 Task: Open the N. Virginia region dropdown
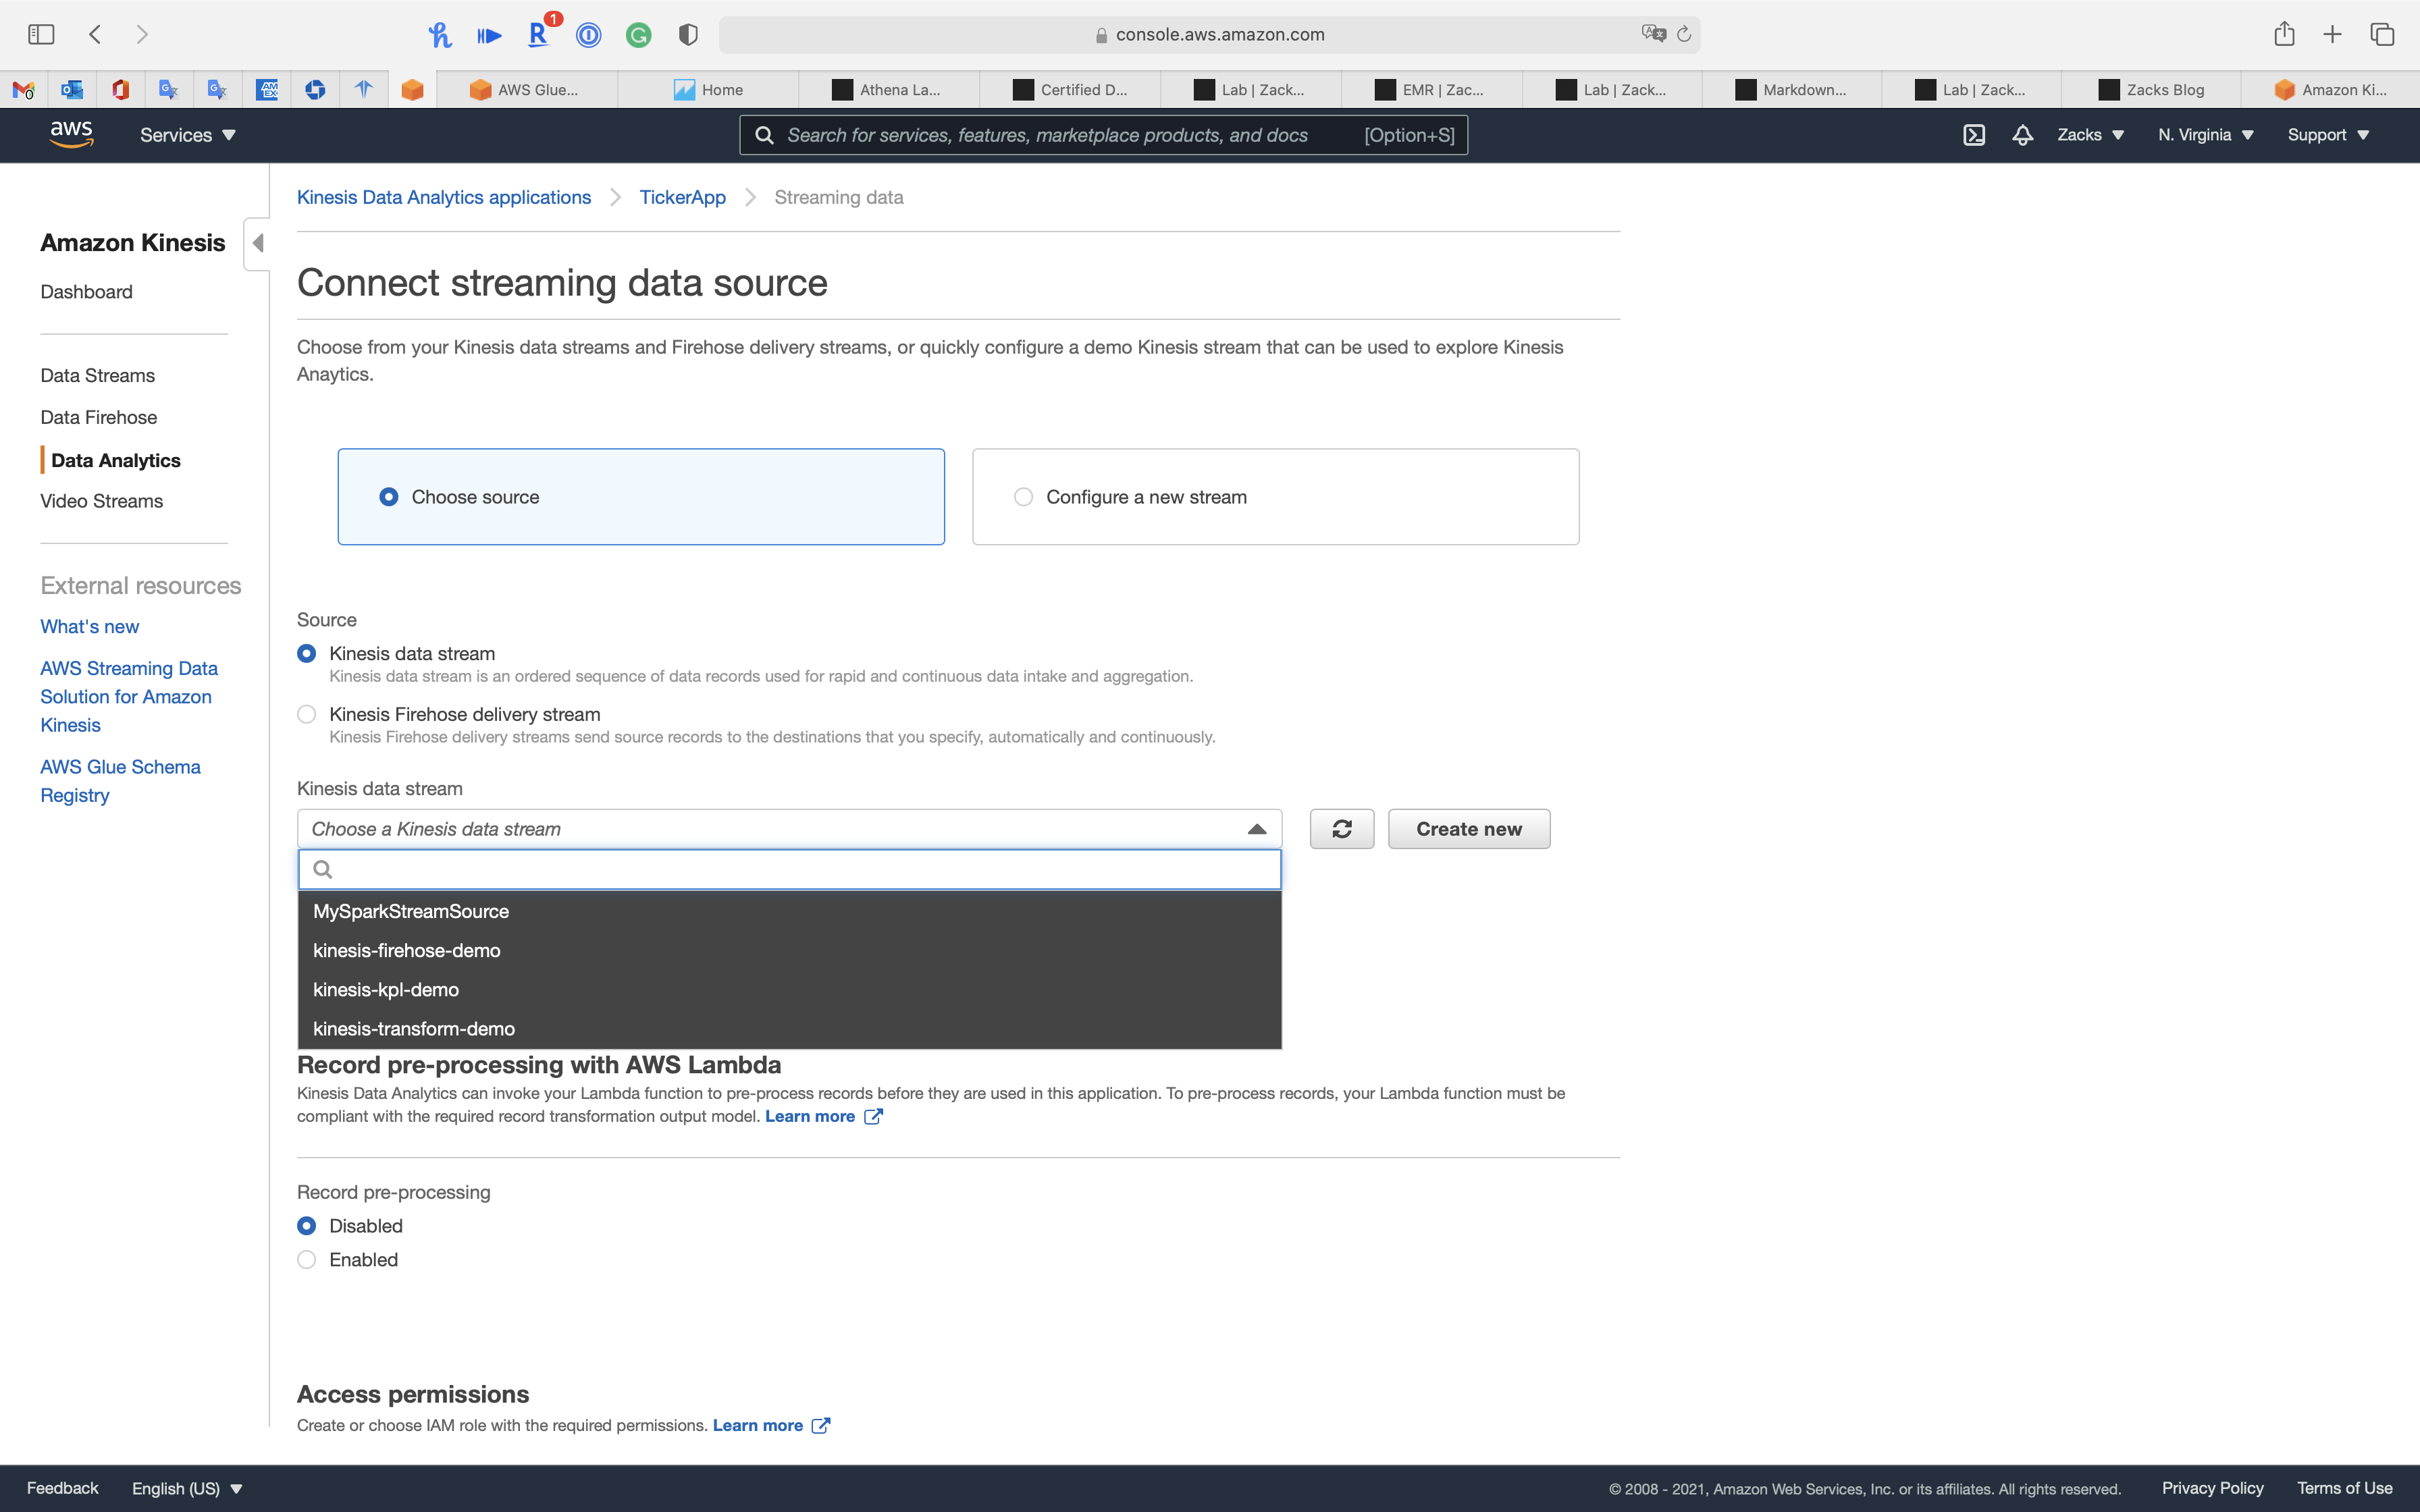pos(2205,135)
